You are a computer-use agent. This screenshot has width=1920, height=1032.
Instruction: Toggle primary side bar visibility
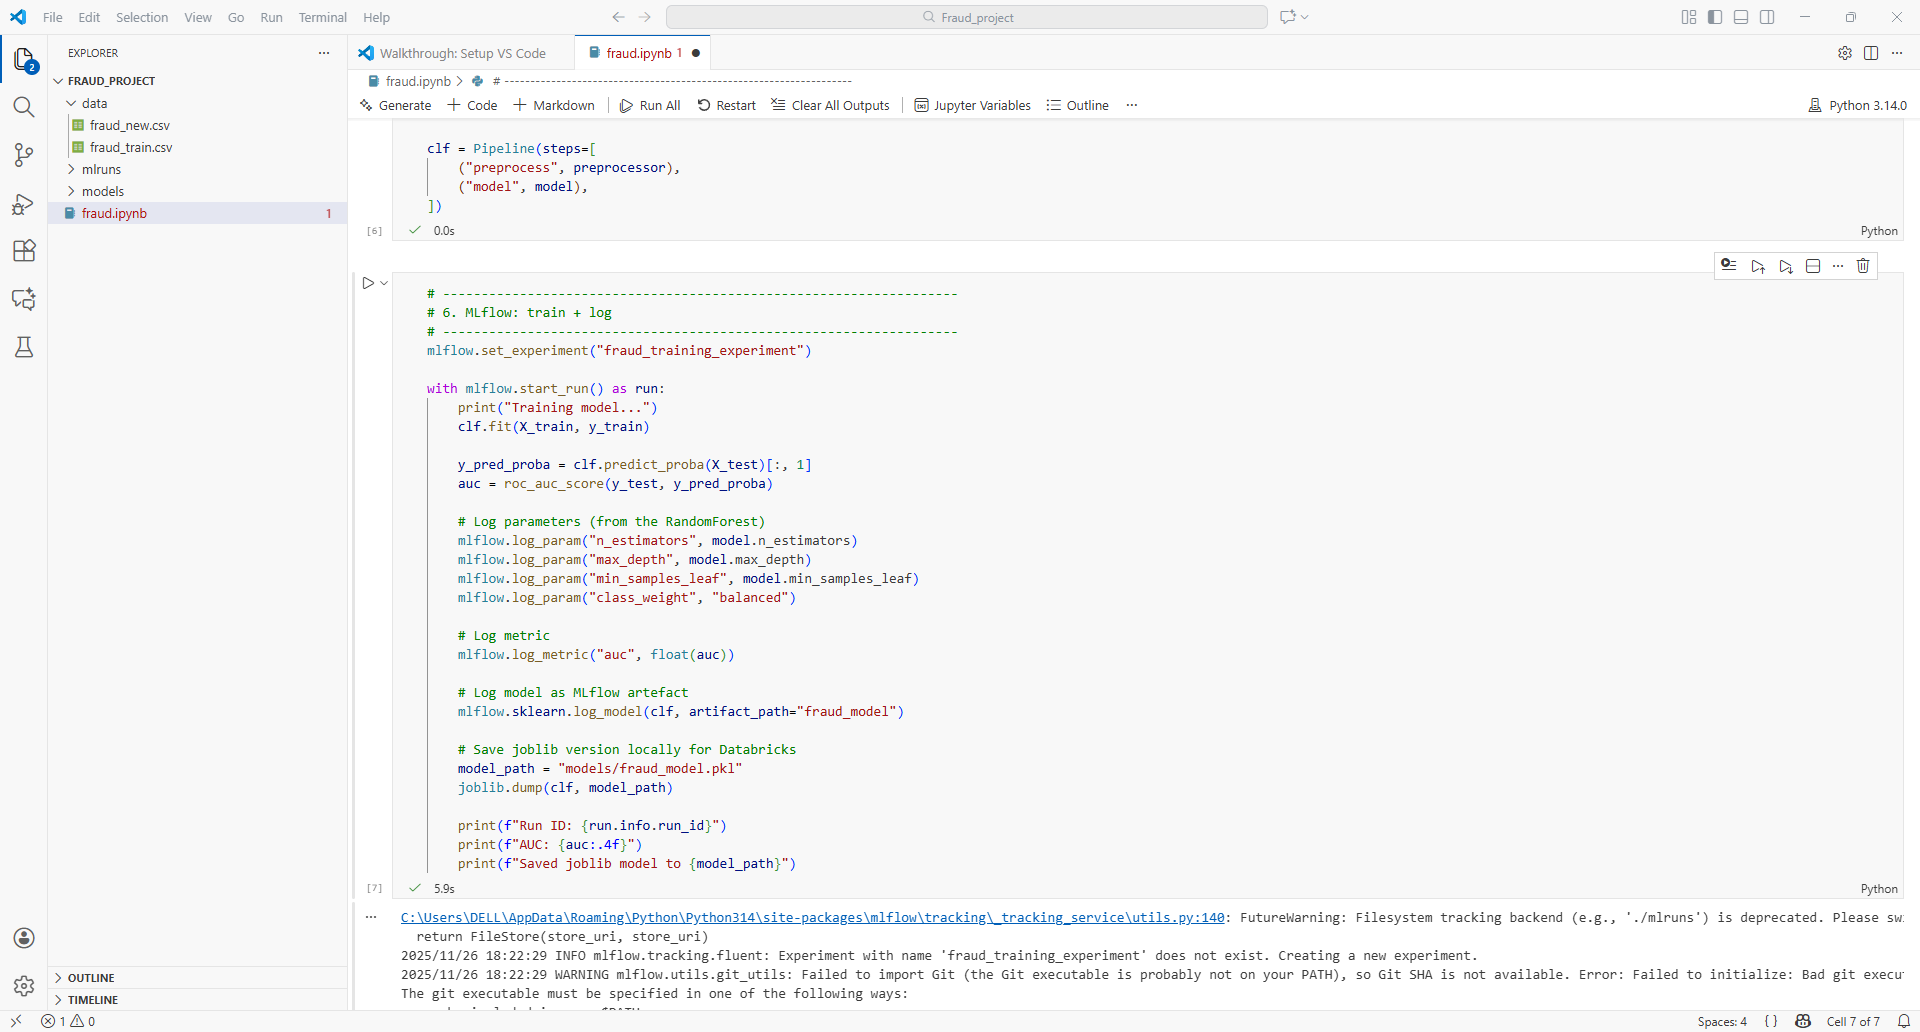point(1715,17)
